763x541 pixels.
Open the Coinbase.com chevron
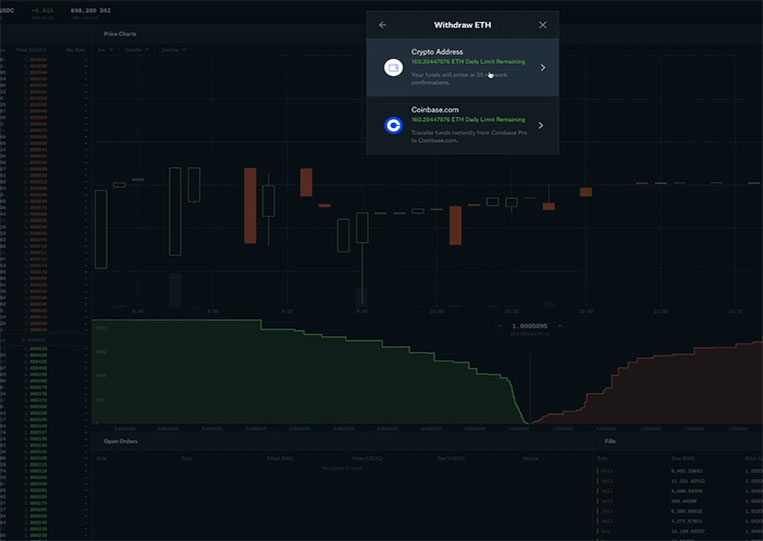pyautogui.click(x=541, y=126)
